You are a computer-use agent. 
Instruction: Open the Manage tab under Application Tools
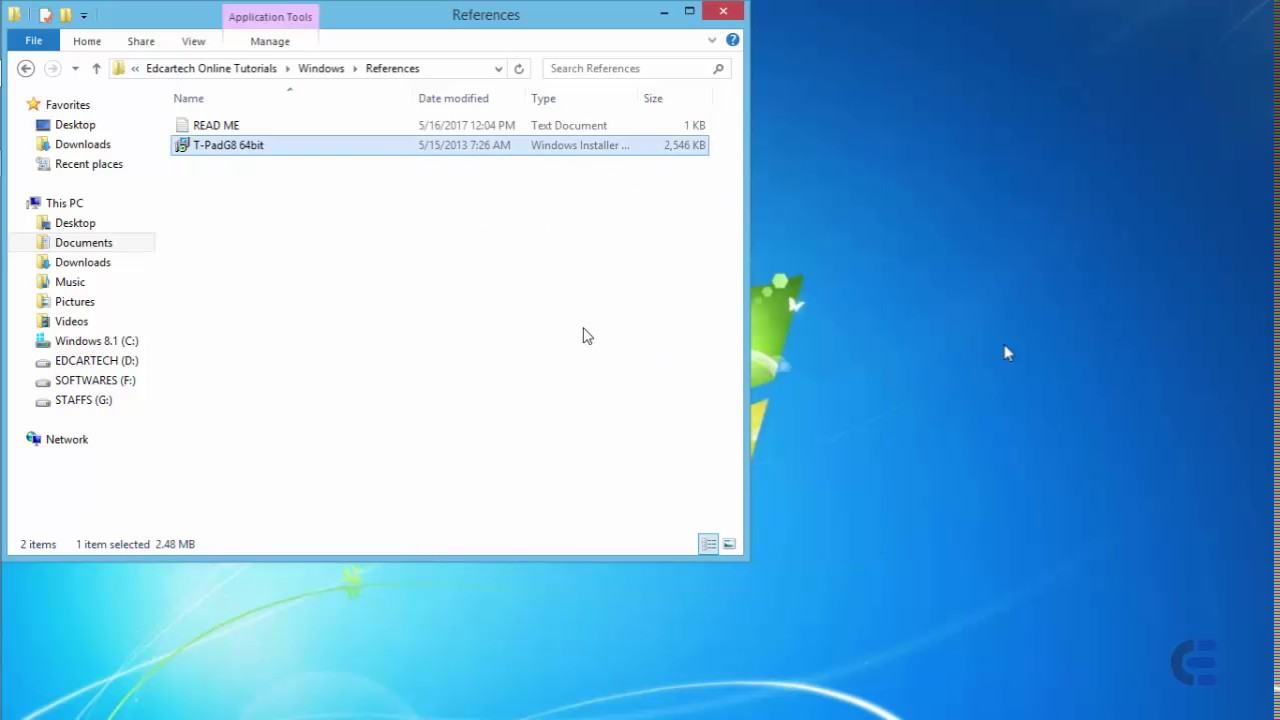[x=270, y=41]
